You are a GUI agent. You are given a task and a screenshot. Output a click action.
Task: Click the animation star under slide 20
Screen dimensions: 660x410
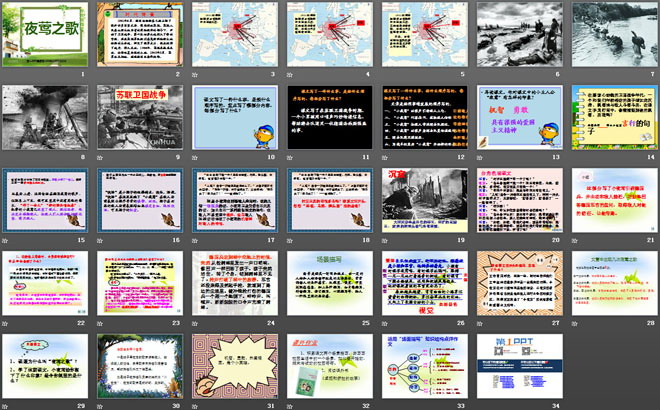(479, 241)
